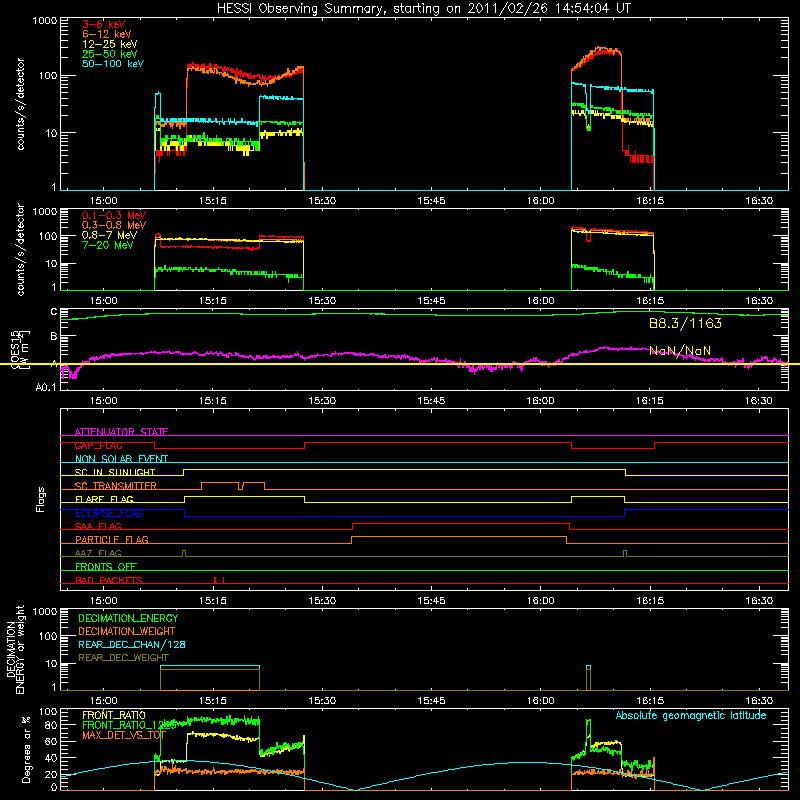
Task: Select the ATTENUATOR_STATE flag label
Action: pos(121,432)
